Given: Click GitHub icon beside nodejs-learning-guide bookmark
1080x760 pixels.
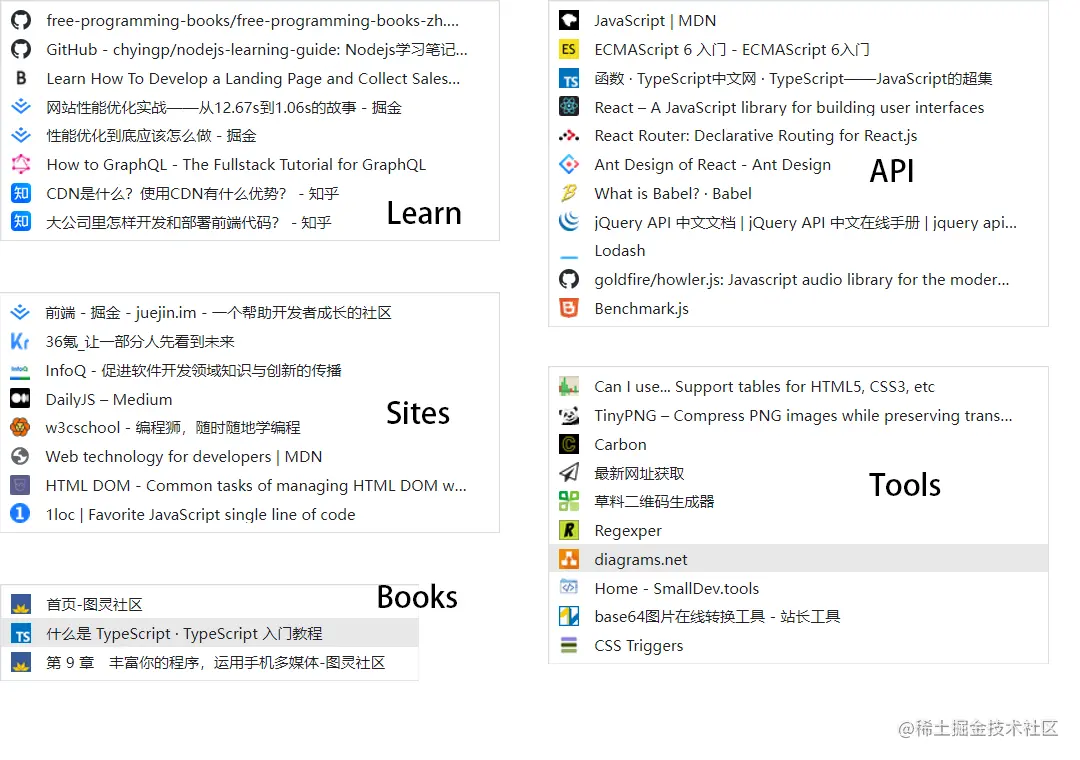Looking at the screenshot, I should tap(21, 49).
